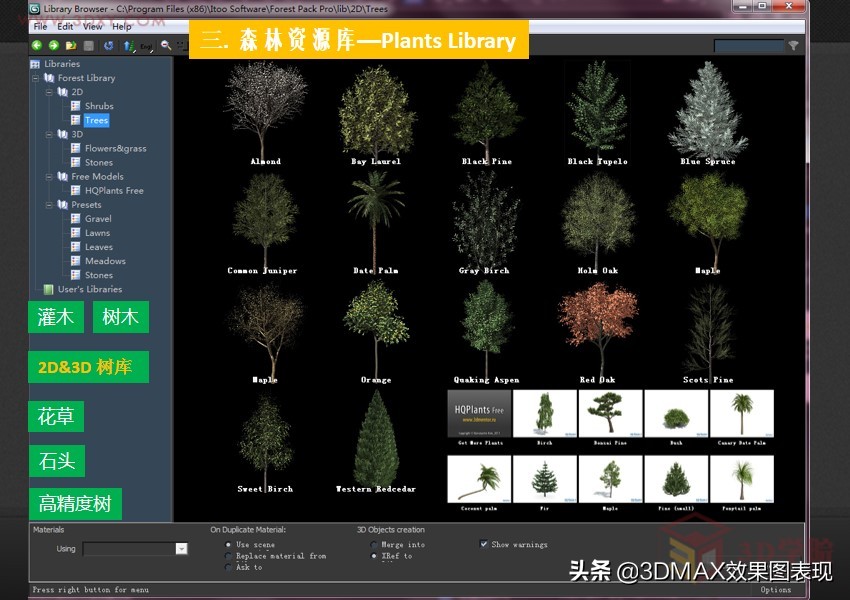Select the tree/plant toolbar icon
This screenshot has height=600, width=850.
coord(128,45)
